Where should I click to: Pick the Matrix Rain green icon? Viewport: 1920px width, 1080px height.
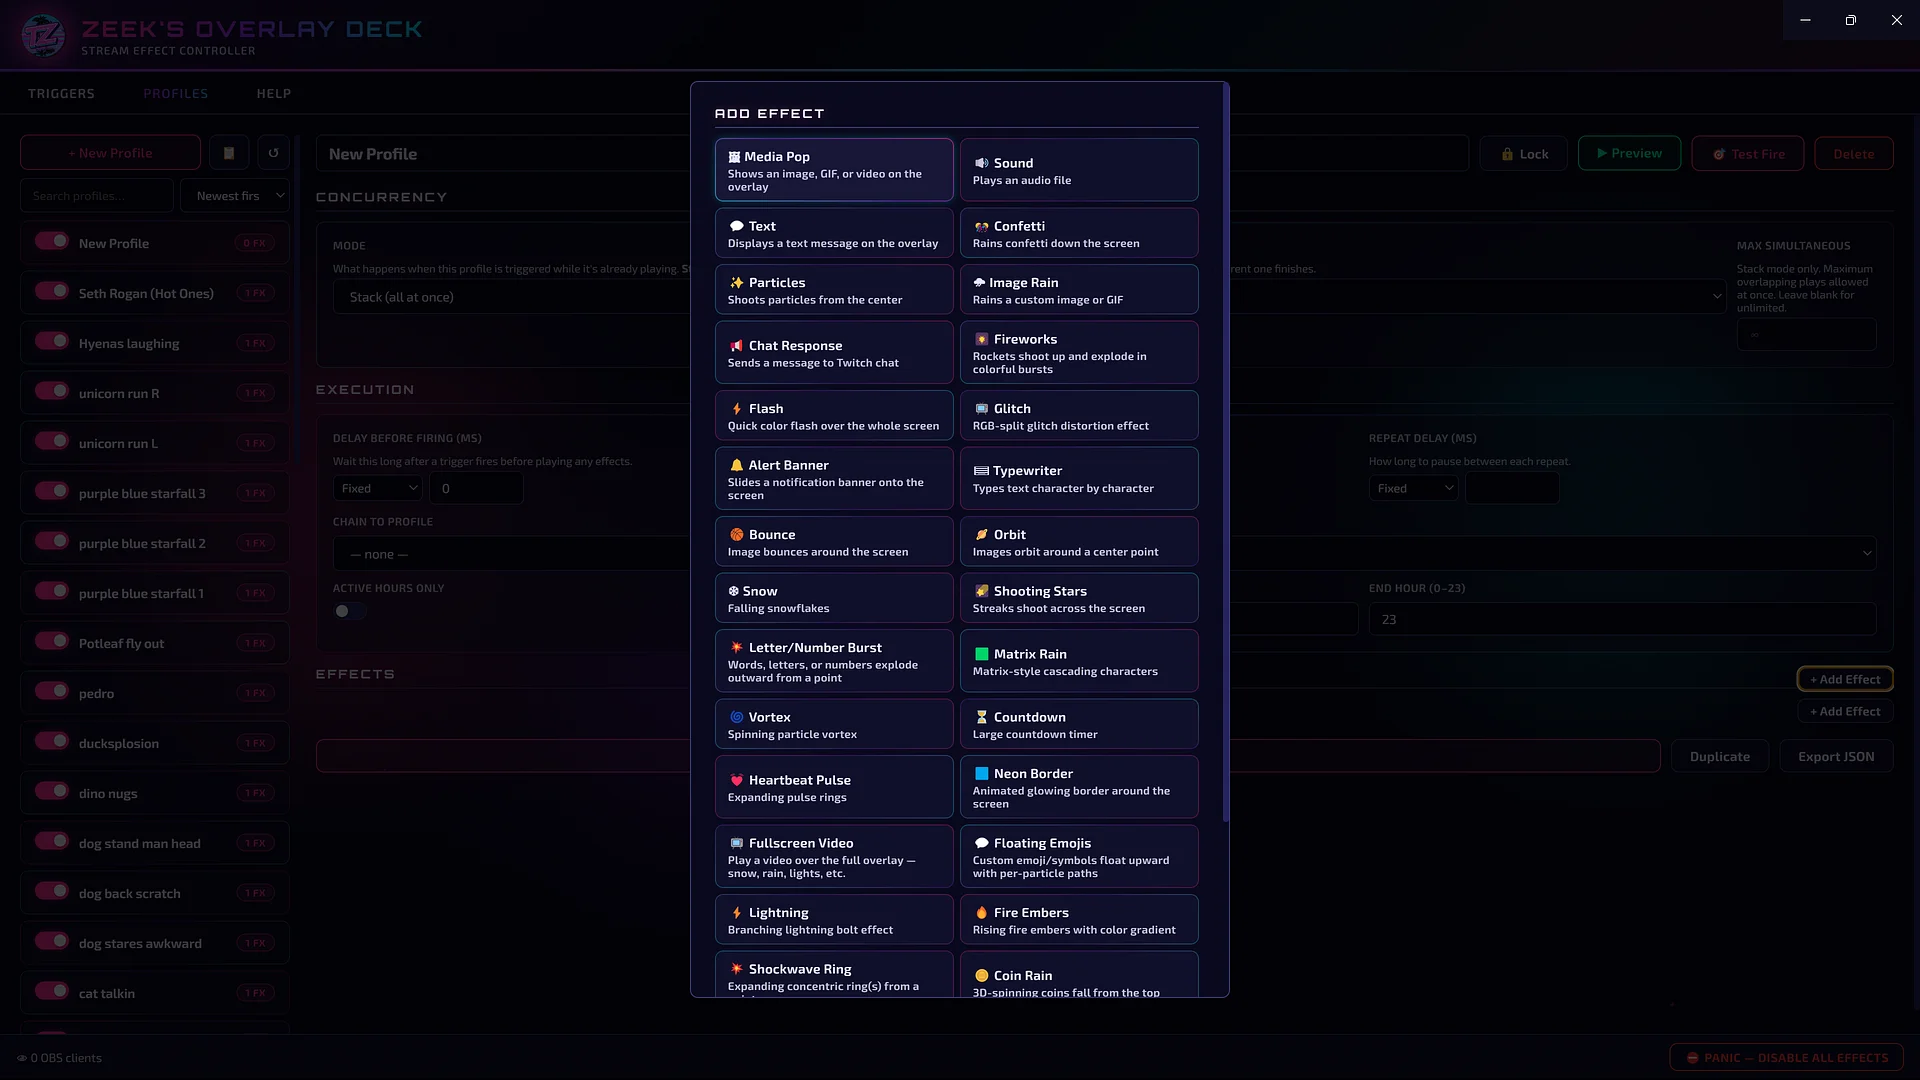pos(981,655)
